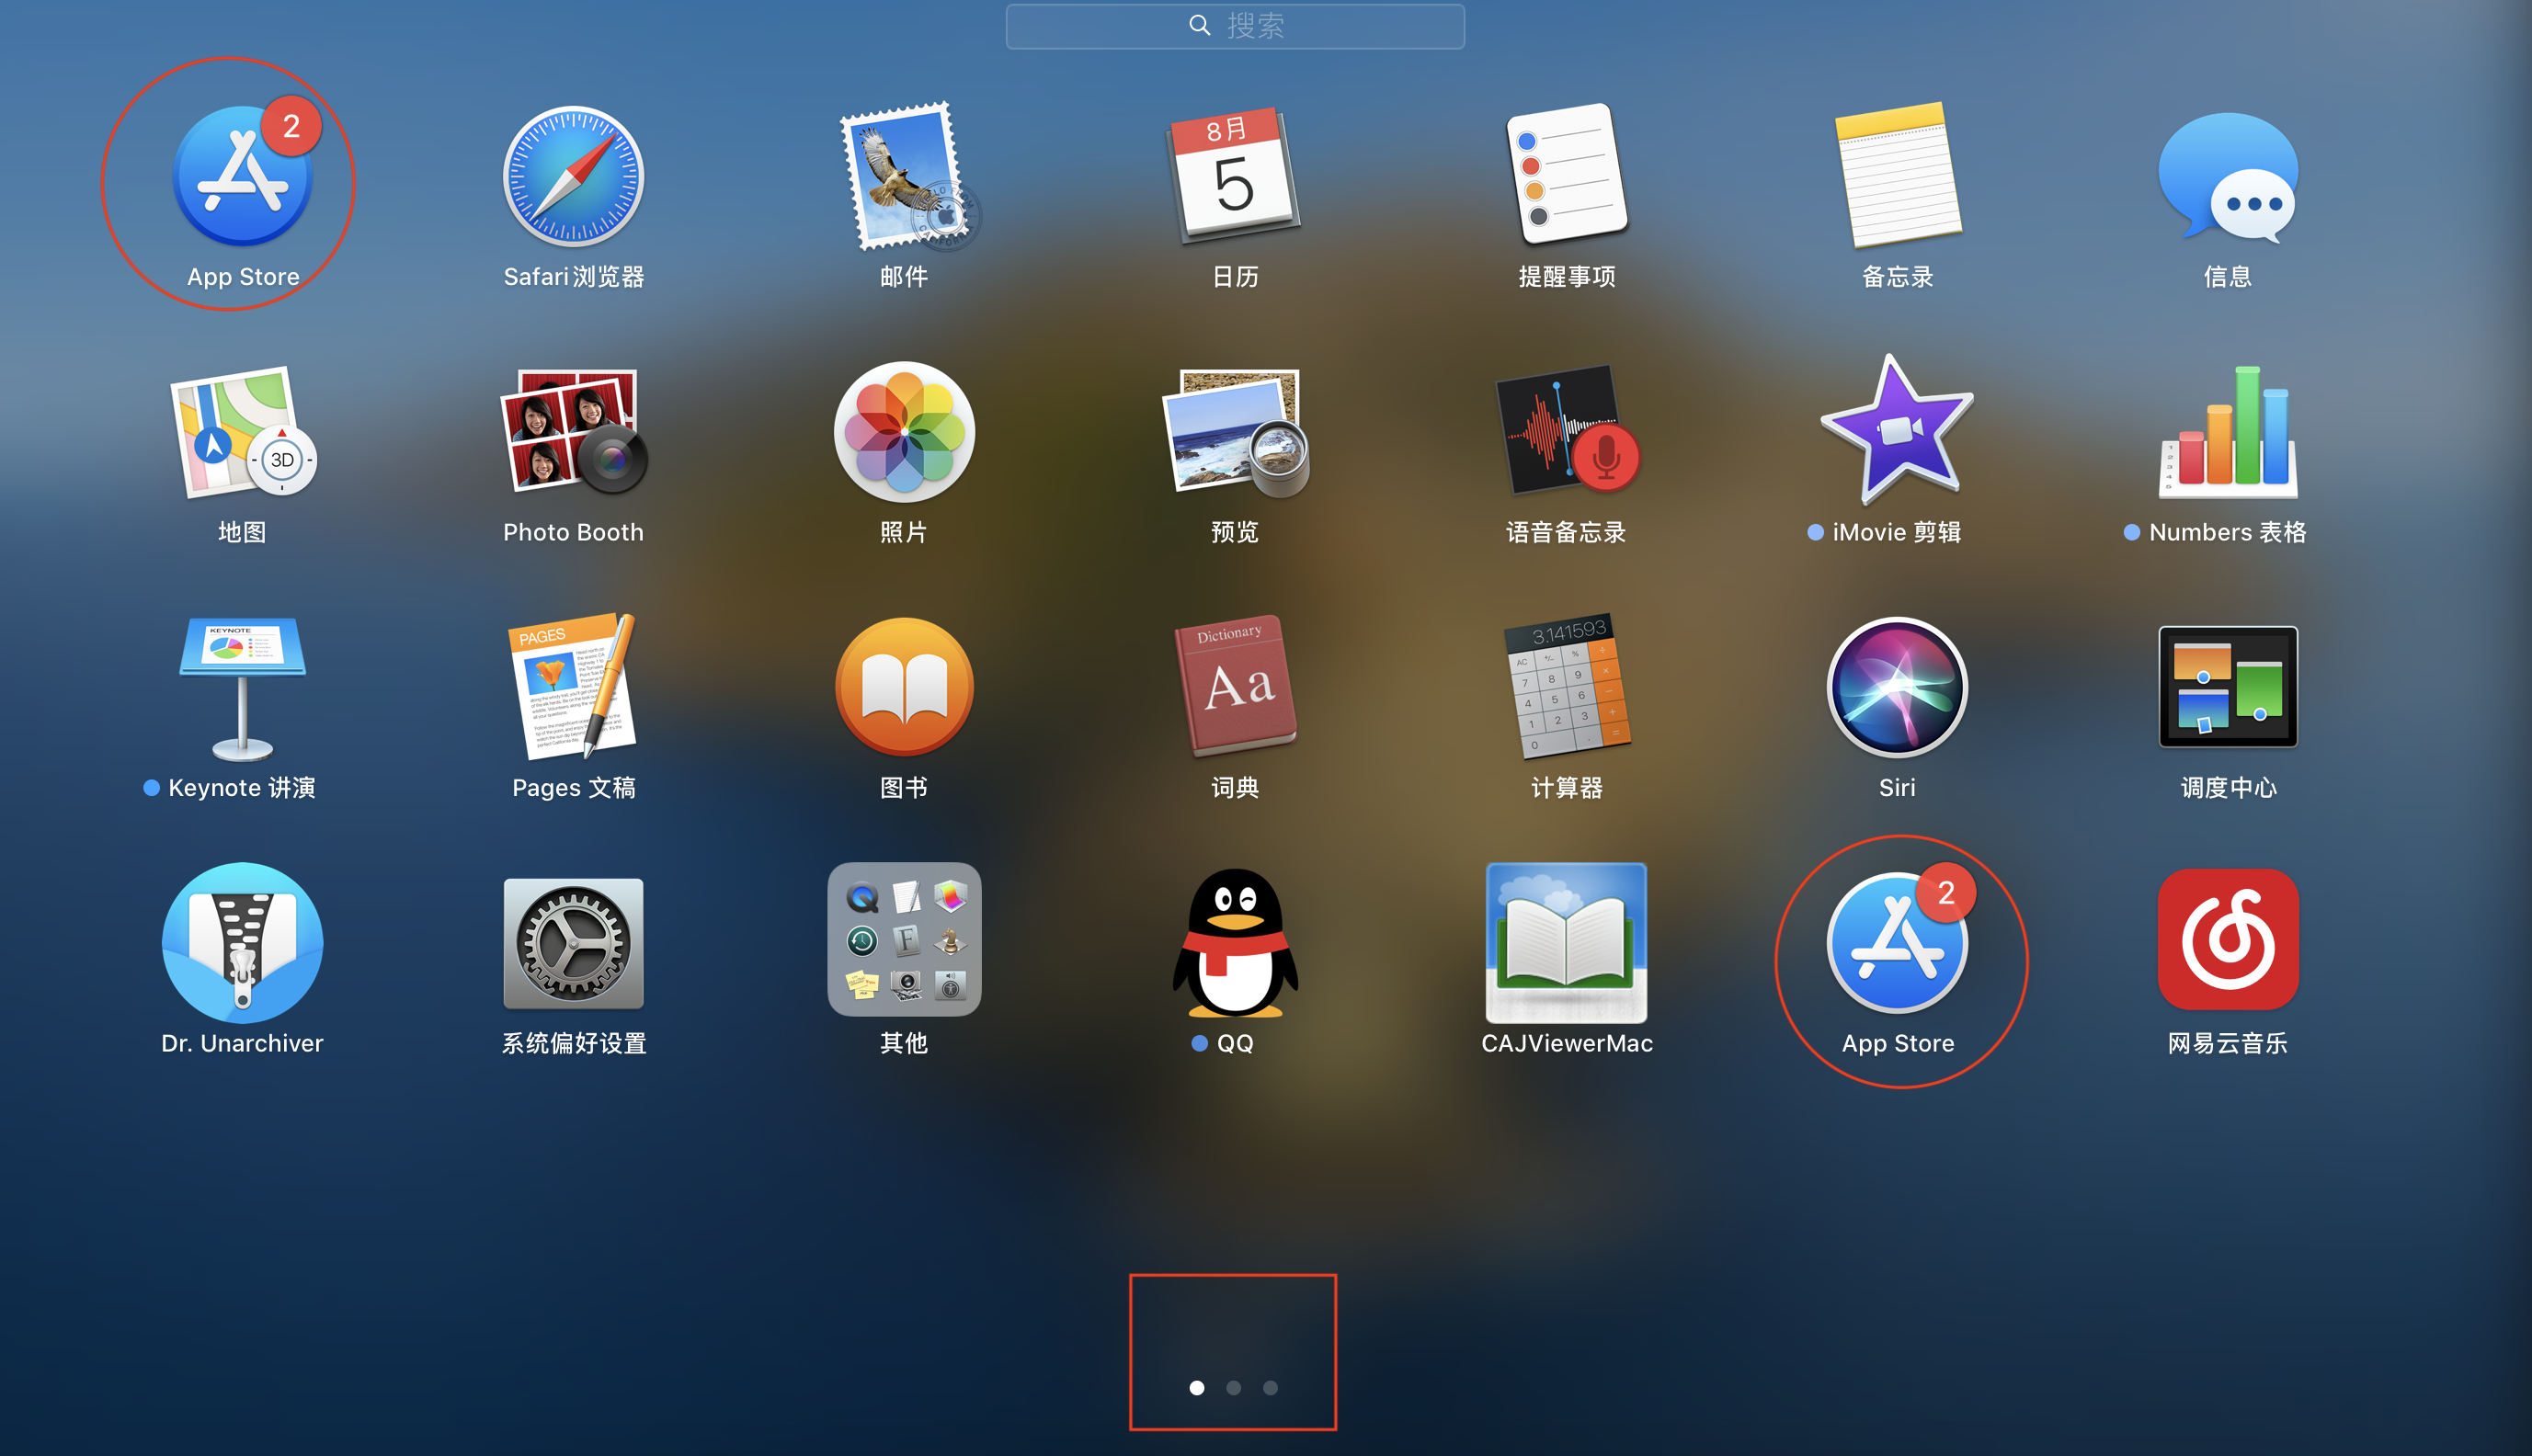Activate Siri from Launchpad

click(1896, 688)
